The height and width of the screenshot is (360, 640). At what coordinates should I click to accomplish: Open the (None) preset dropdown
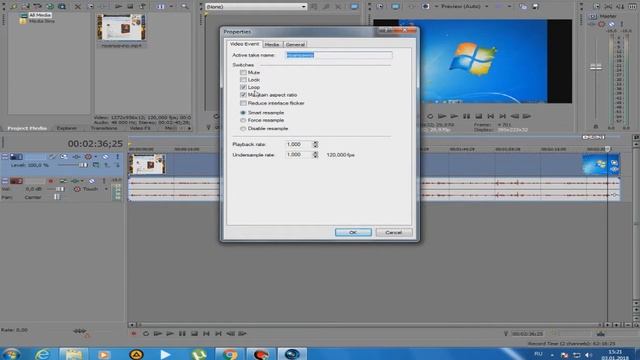pyautogui.click(x=256, y=7)
